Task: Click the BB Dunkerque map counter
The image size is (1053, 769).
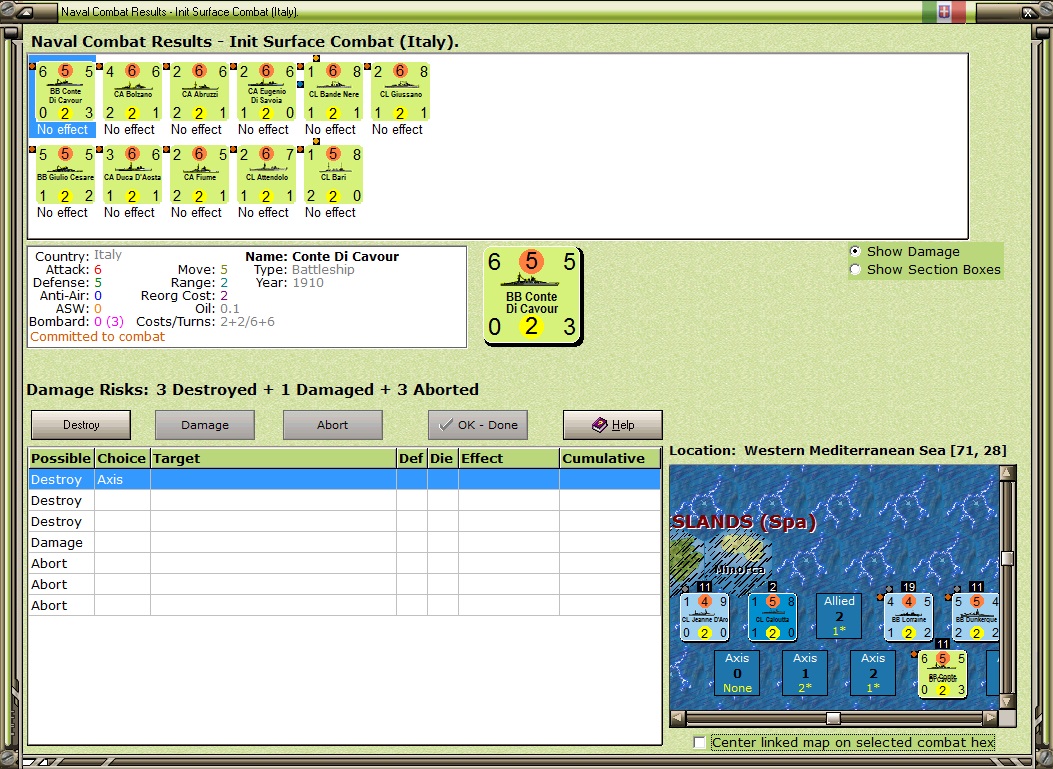Action: click(x=976, y=617)
